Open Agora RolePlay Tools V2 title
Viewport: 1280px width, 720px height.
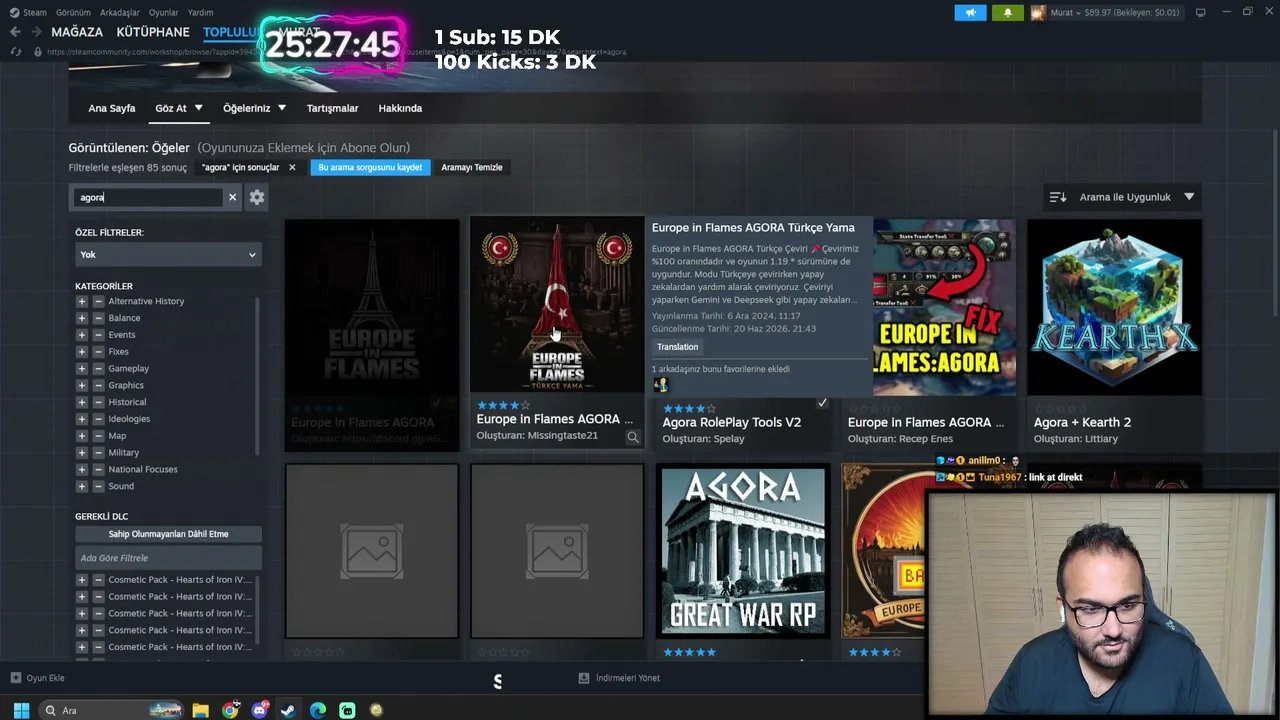click(732, 422)
